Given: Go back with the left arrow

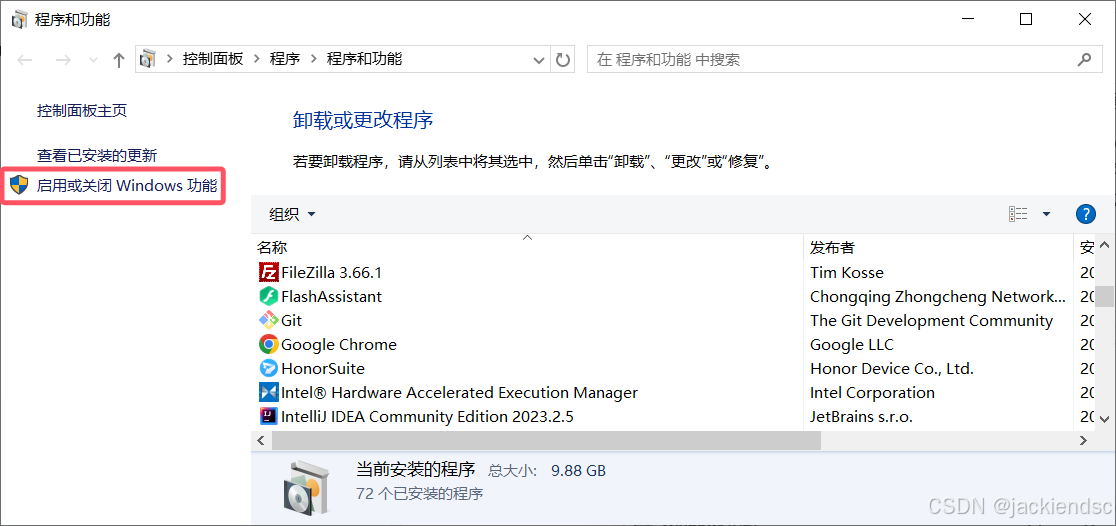Looking at the screenshot, I should [x=24, y=60].
